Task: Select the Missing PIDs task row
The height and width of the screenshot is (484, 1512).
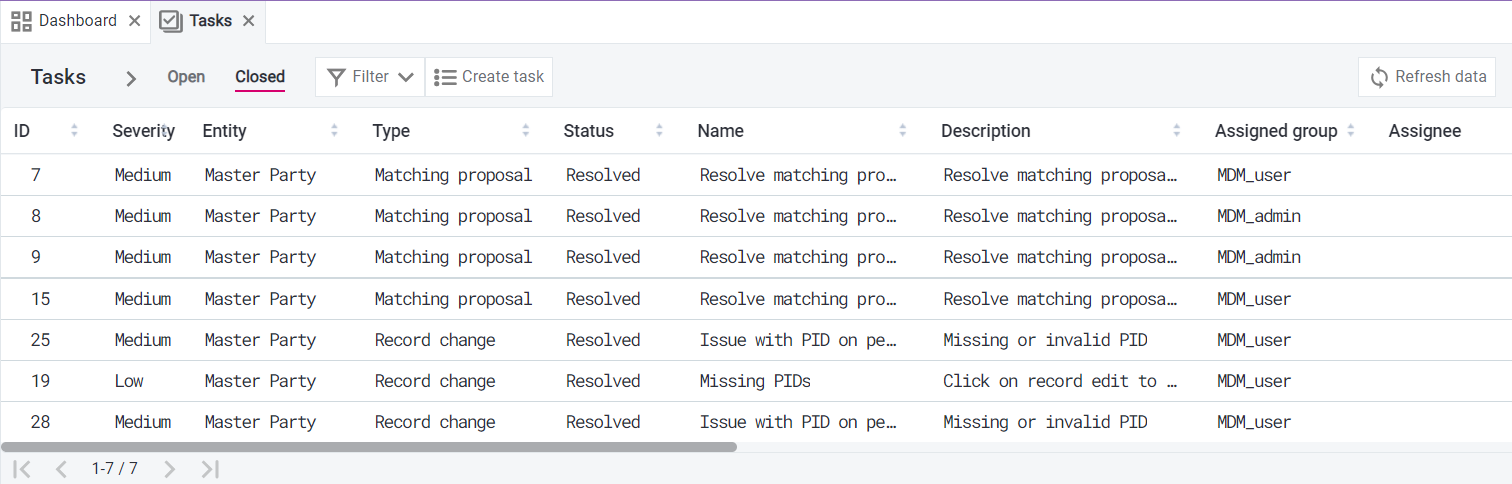Action: [x=755, y=381]
